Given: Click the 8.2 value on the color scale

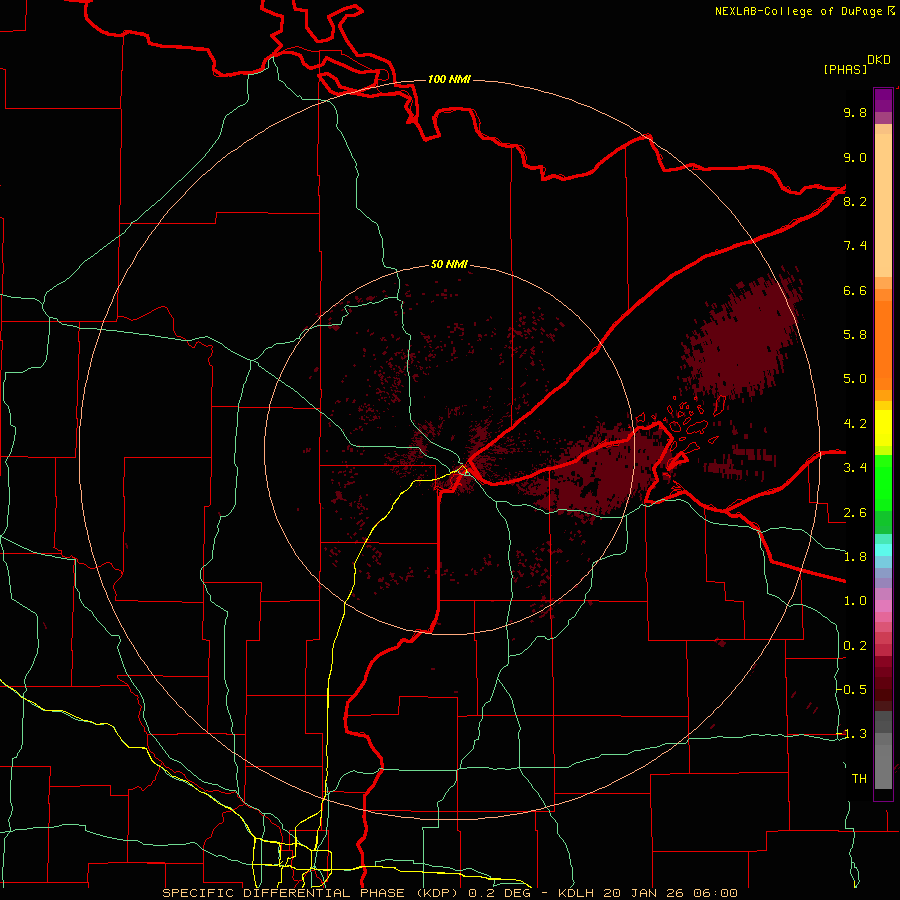Looking at the screenshot, I should point(855,201).
